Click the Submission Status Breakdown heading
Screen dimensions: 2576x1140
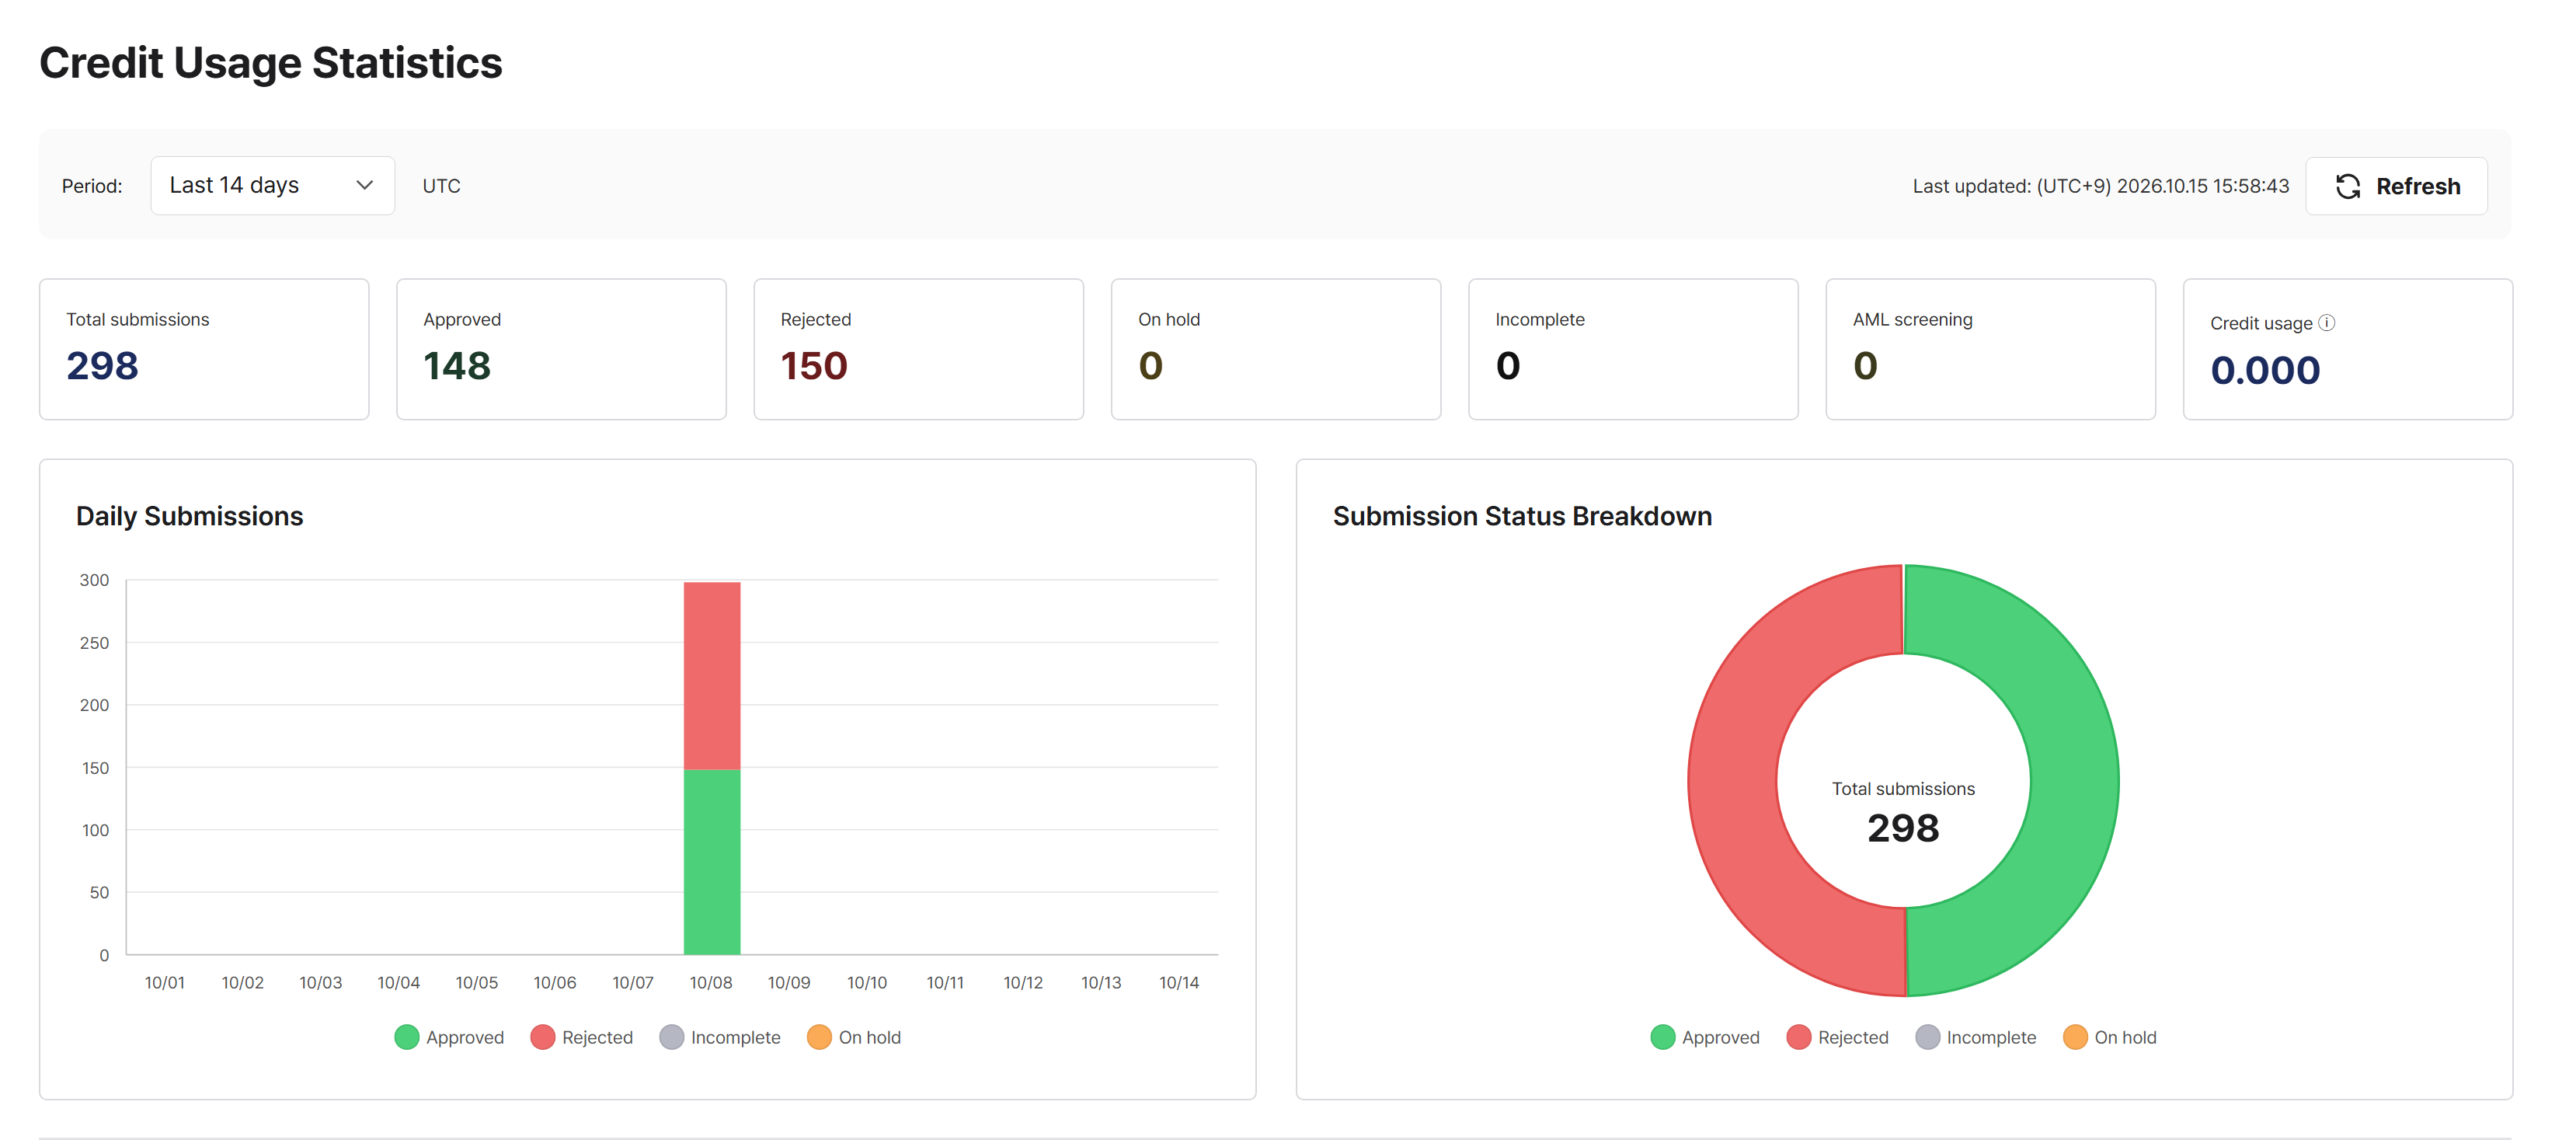pyautogui.click(x=1522, y=516)
